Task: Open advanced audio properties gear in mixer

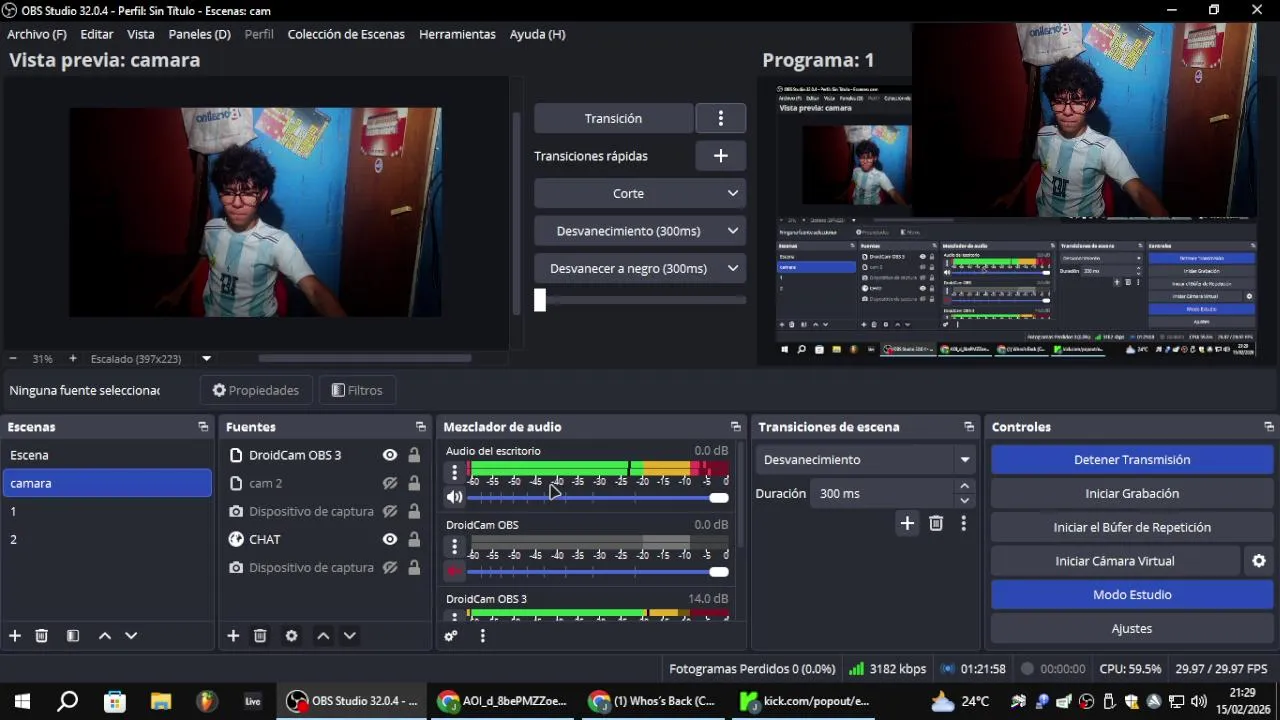Action: [451, 636]
